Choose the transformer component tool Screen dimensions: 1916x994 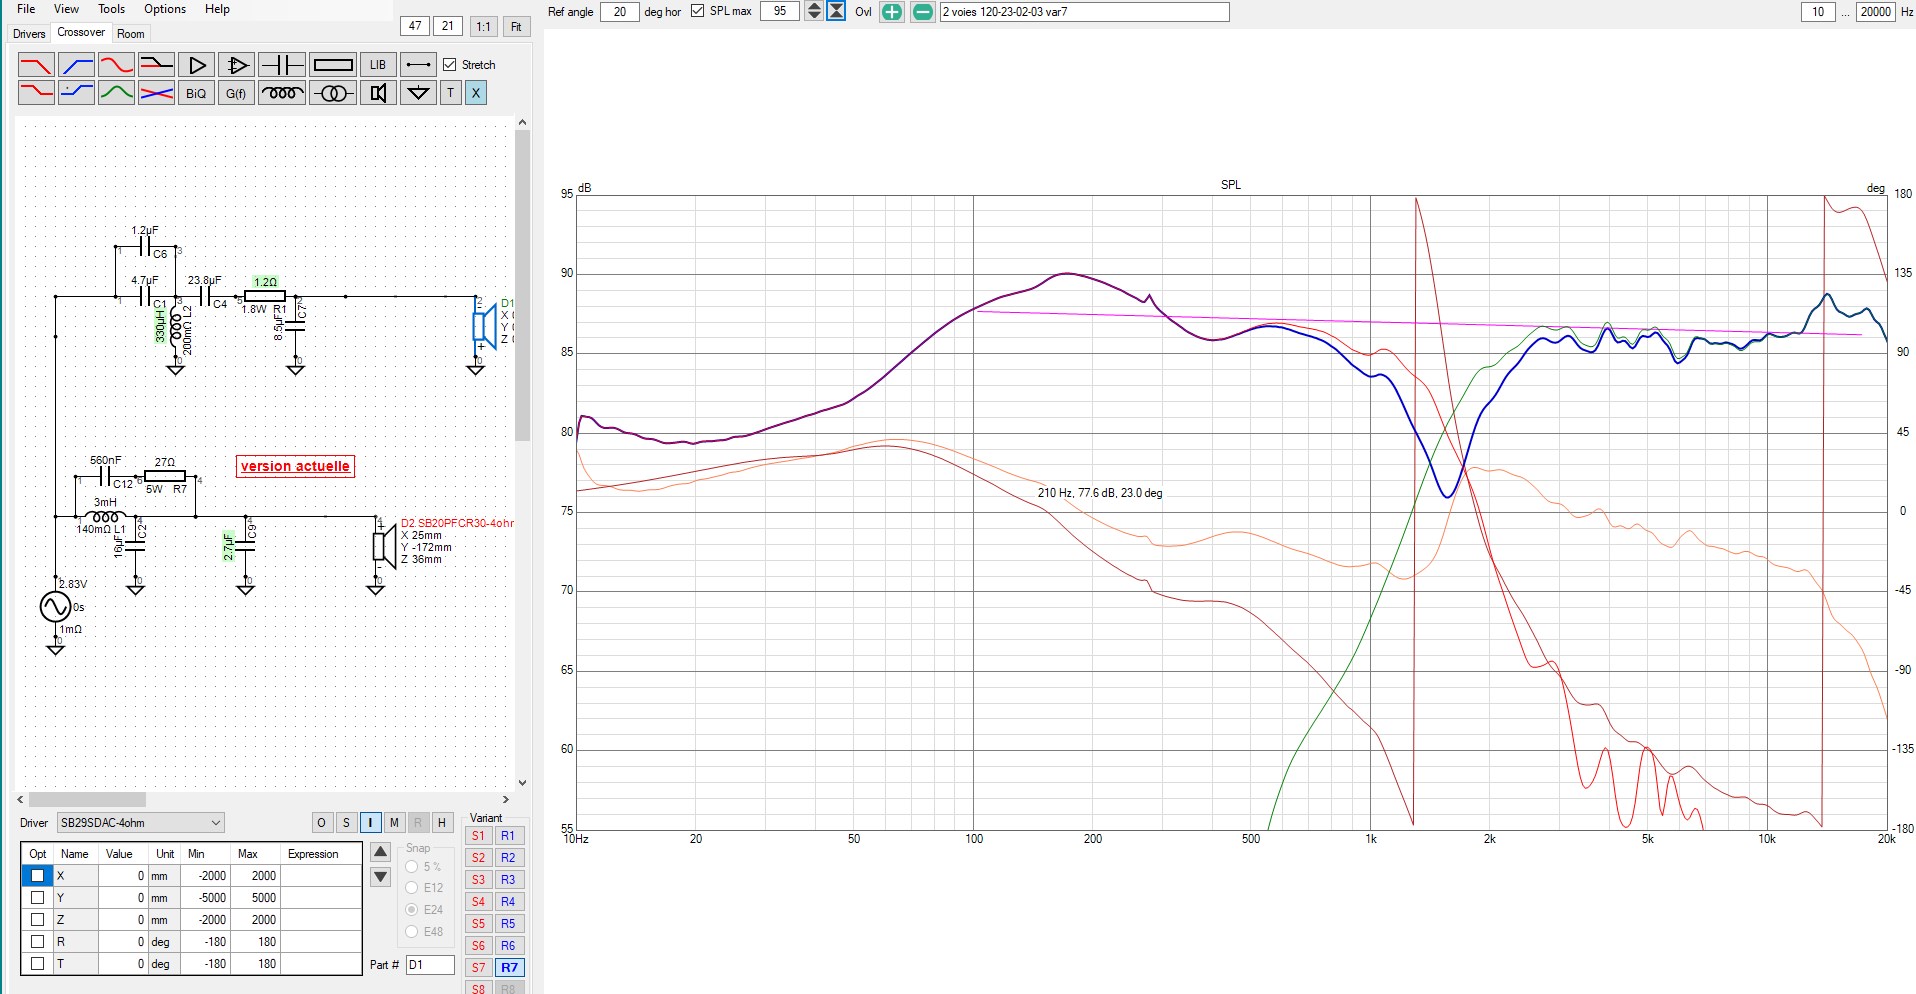[333, 93]
